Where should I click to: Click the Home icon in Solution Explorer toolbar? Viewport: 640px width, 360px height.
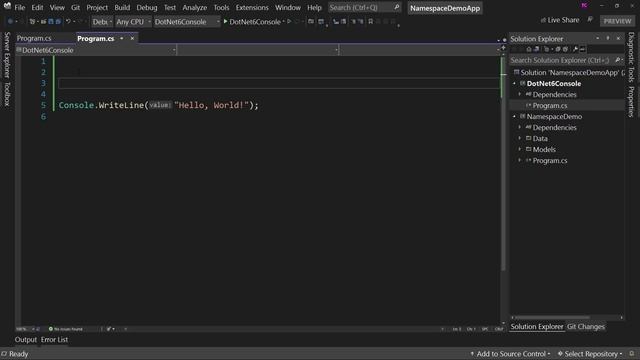(529, 49)
